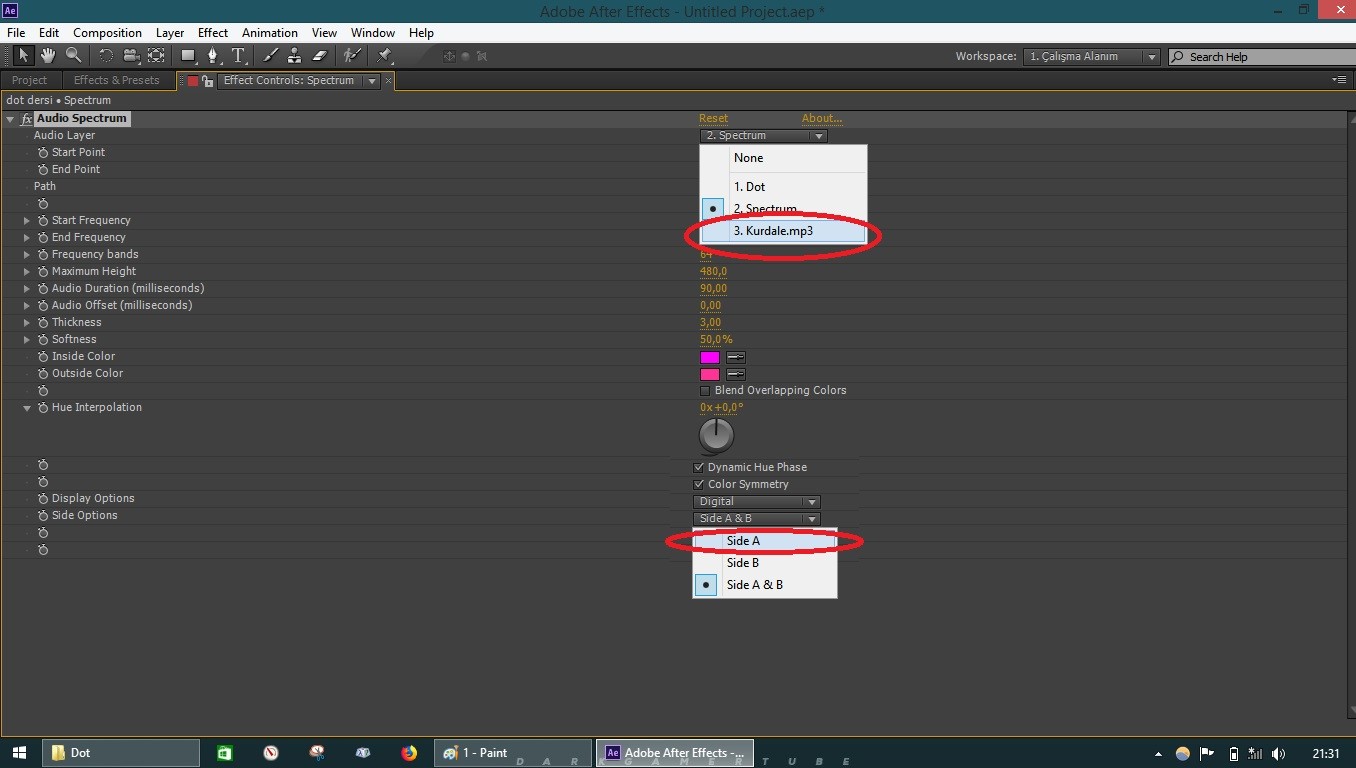1356x768 pixels.
Task: Toggle the Thickness keyframe stopwatch
Action: (x=43, y=323)
